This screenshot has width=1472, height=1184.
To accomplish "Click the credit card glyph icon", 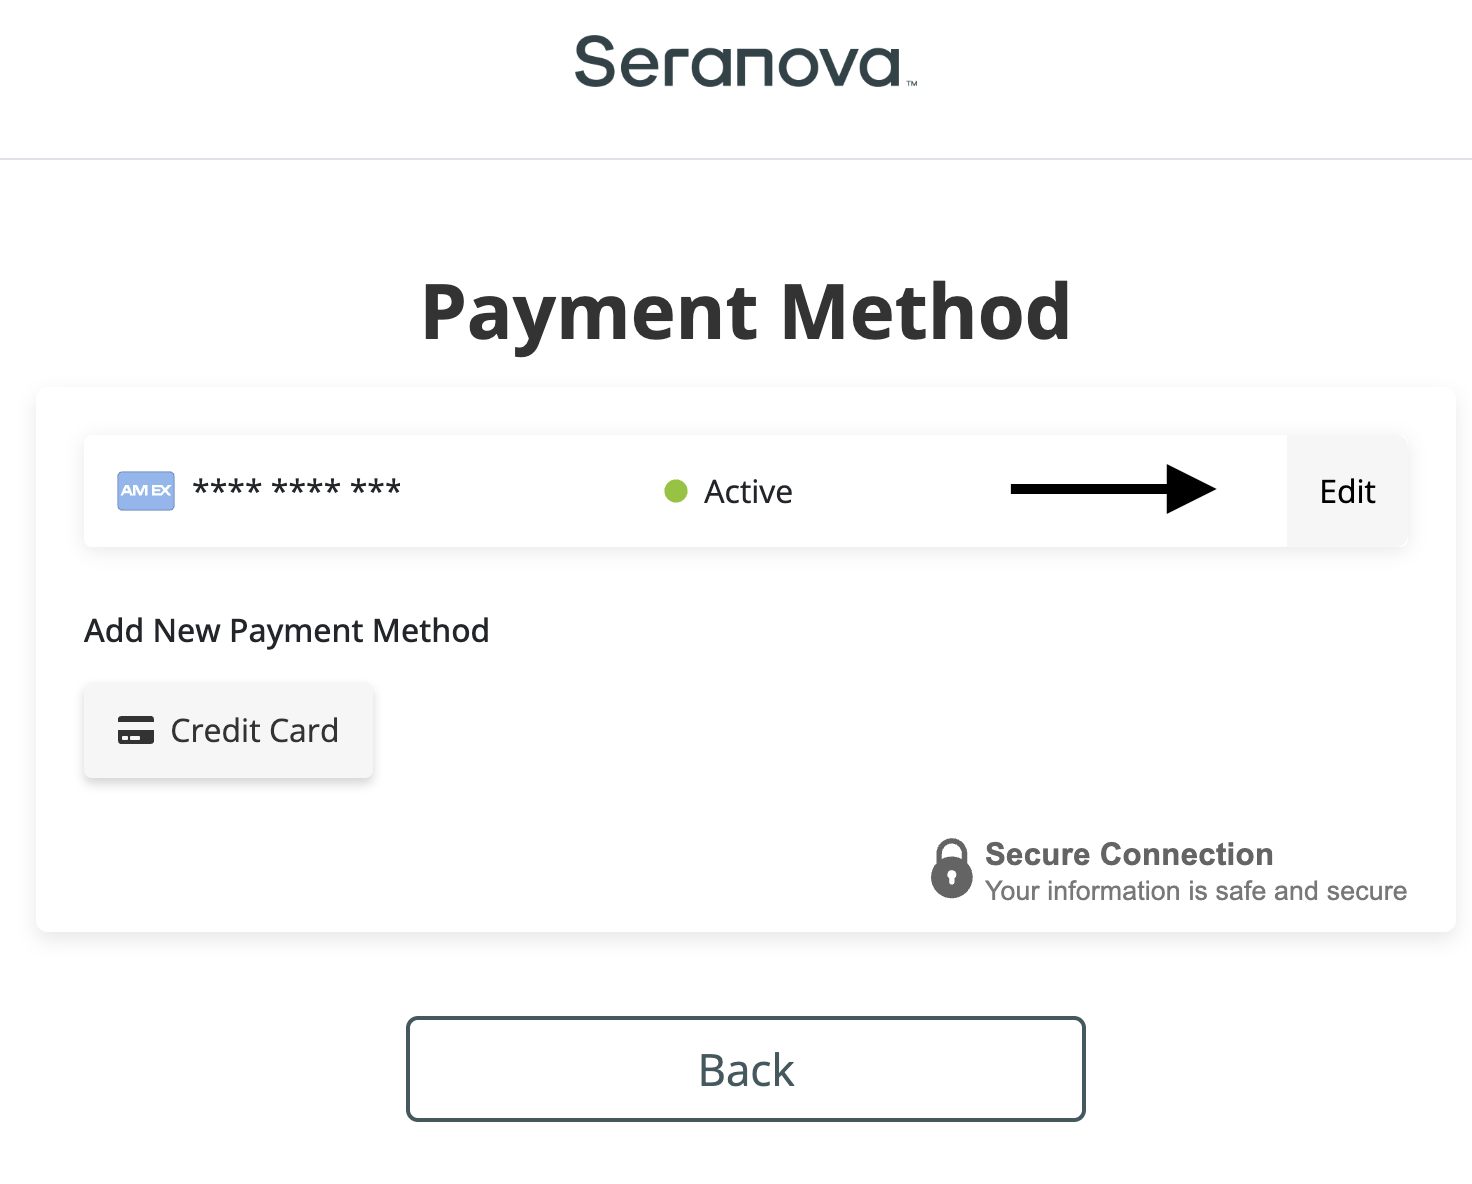I will pyautogui.click(x=136, y=730).
